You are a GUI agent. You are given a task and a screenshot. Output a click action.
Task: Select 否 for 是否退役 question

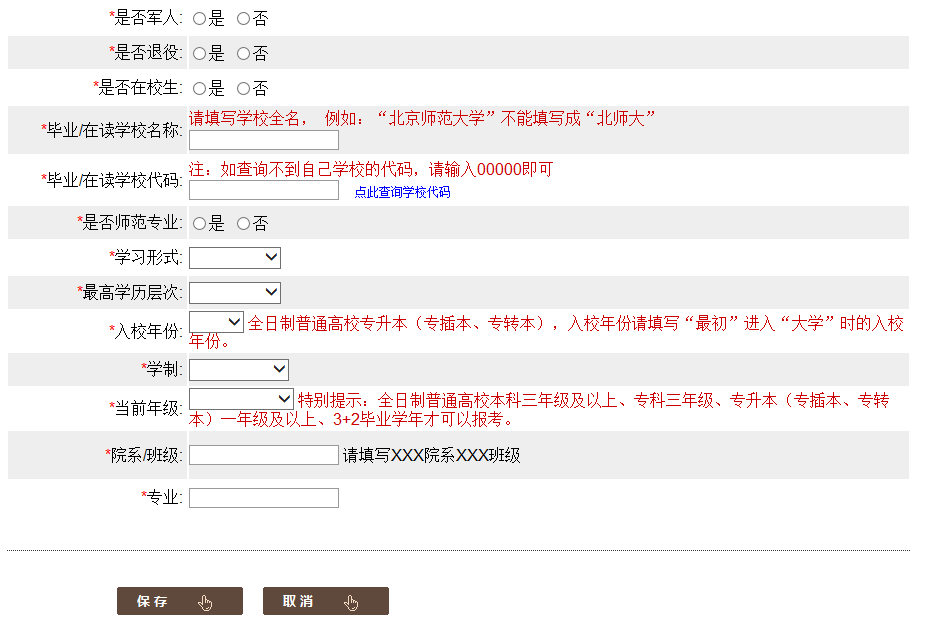245,53
